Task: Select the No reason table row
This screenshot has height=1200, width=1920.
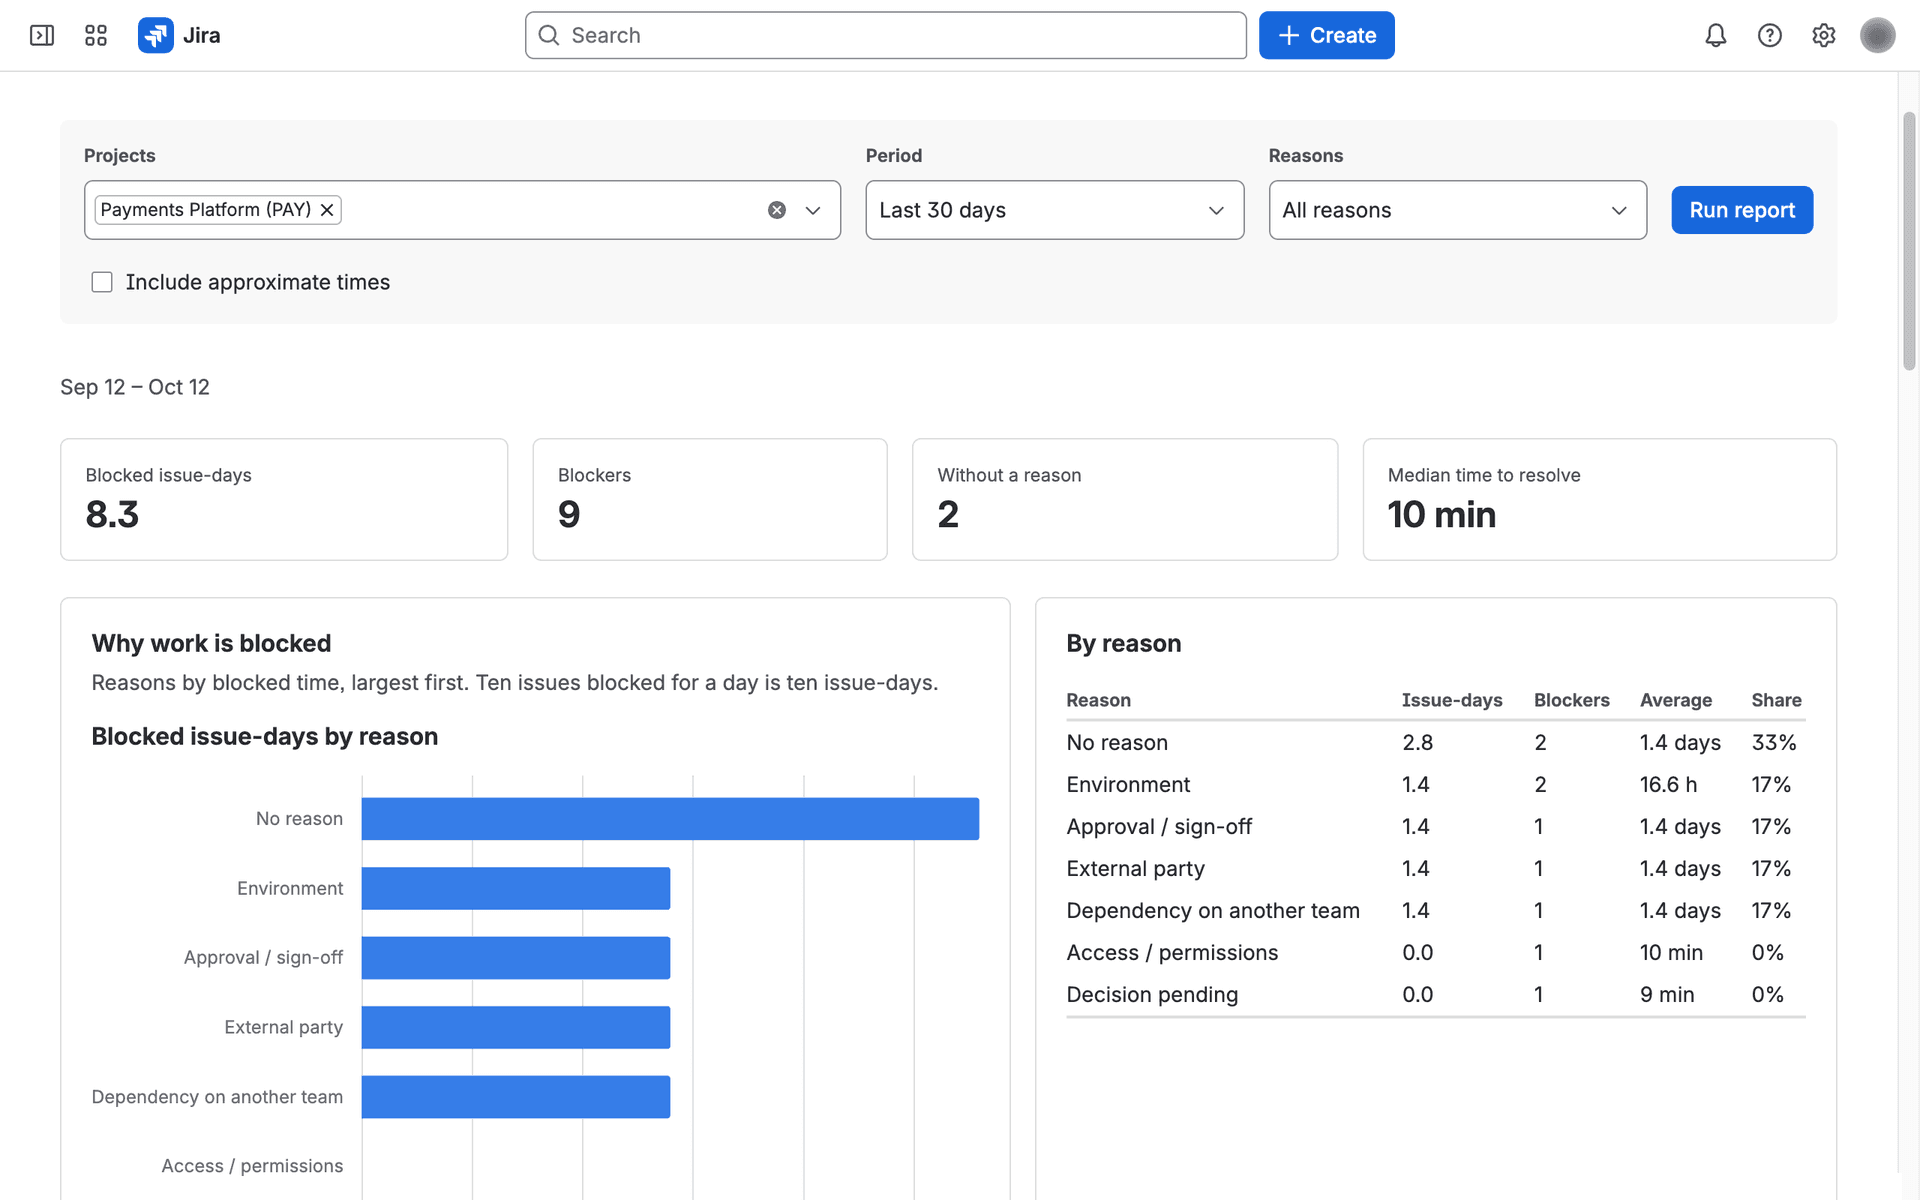Action: click(1436, 743)
